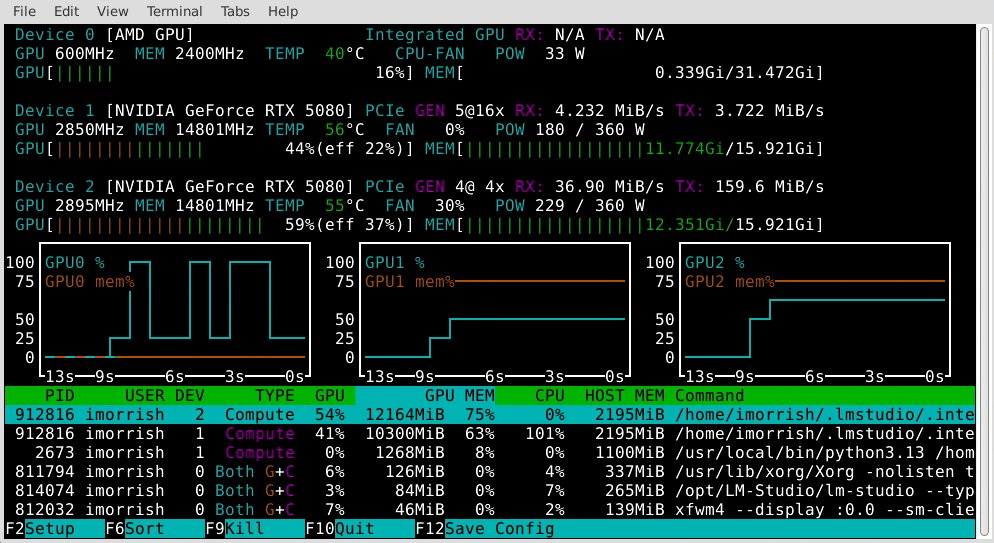
Task: Select the Xorg process row PID 811794
Action: tap(490, 471)
